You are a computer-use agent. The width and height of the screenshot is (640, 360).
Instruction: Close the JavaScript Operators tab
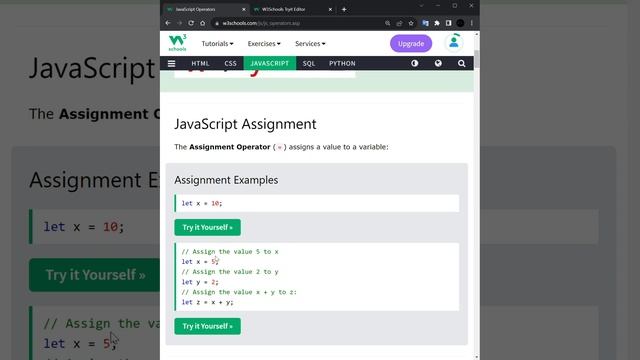(244, 9)
